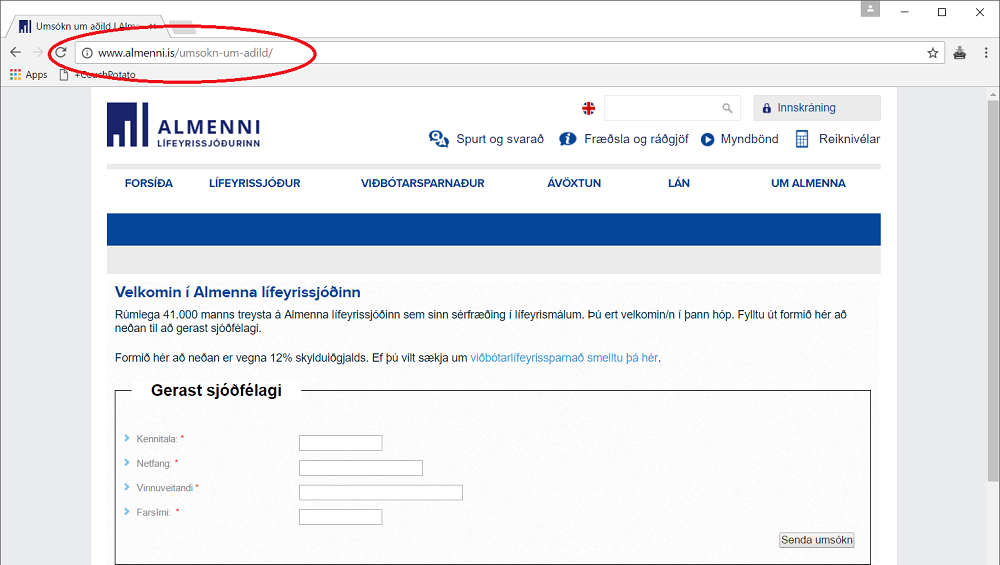The width and height of the screenshot is (1000, 565).
Task: Click the Almenni lífeyrissjóðurinn logo
Action: 184,125
